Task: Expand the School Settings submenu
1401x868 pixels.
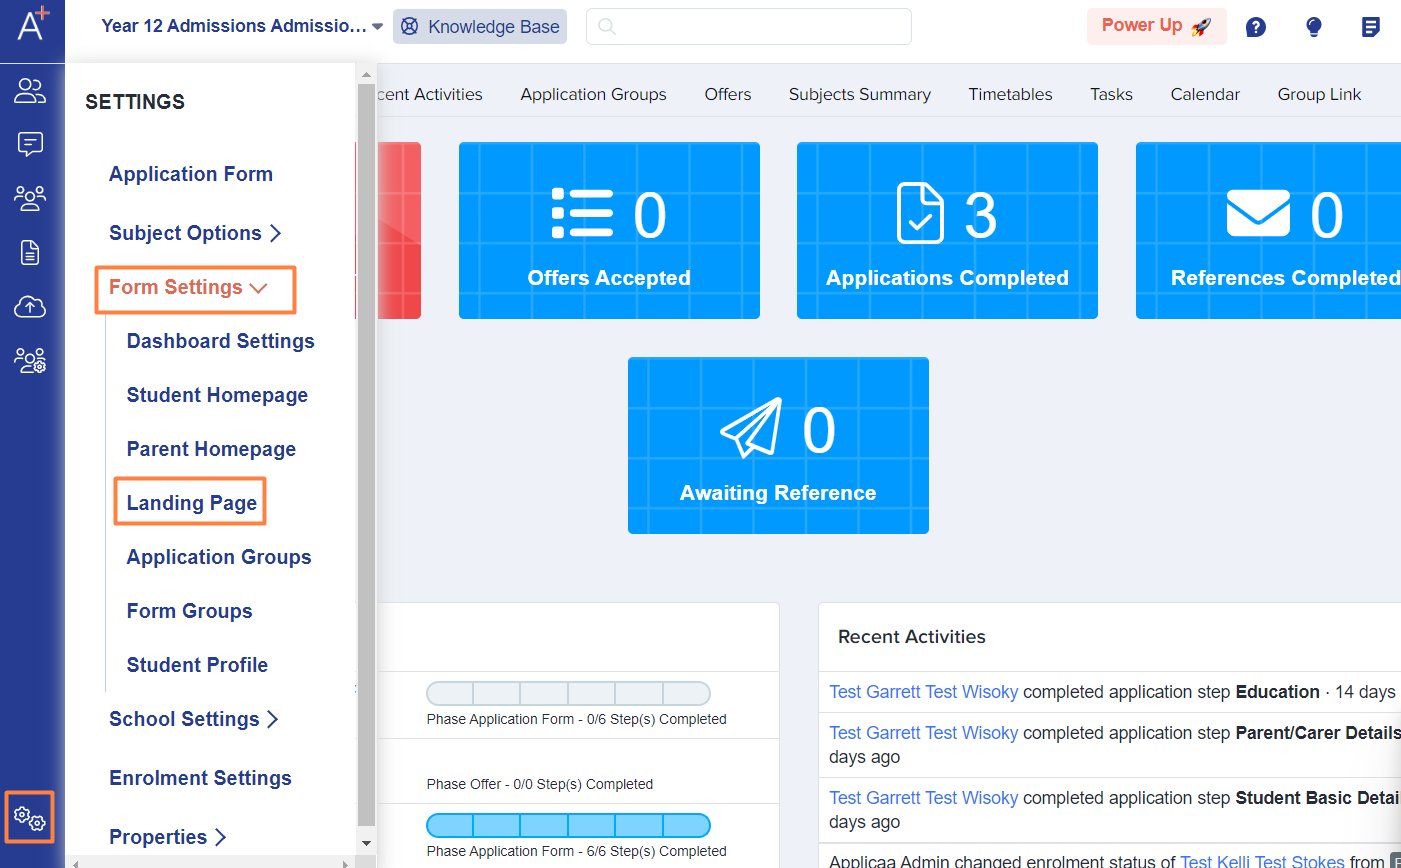Action: (193, 719)
